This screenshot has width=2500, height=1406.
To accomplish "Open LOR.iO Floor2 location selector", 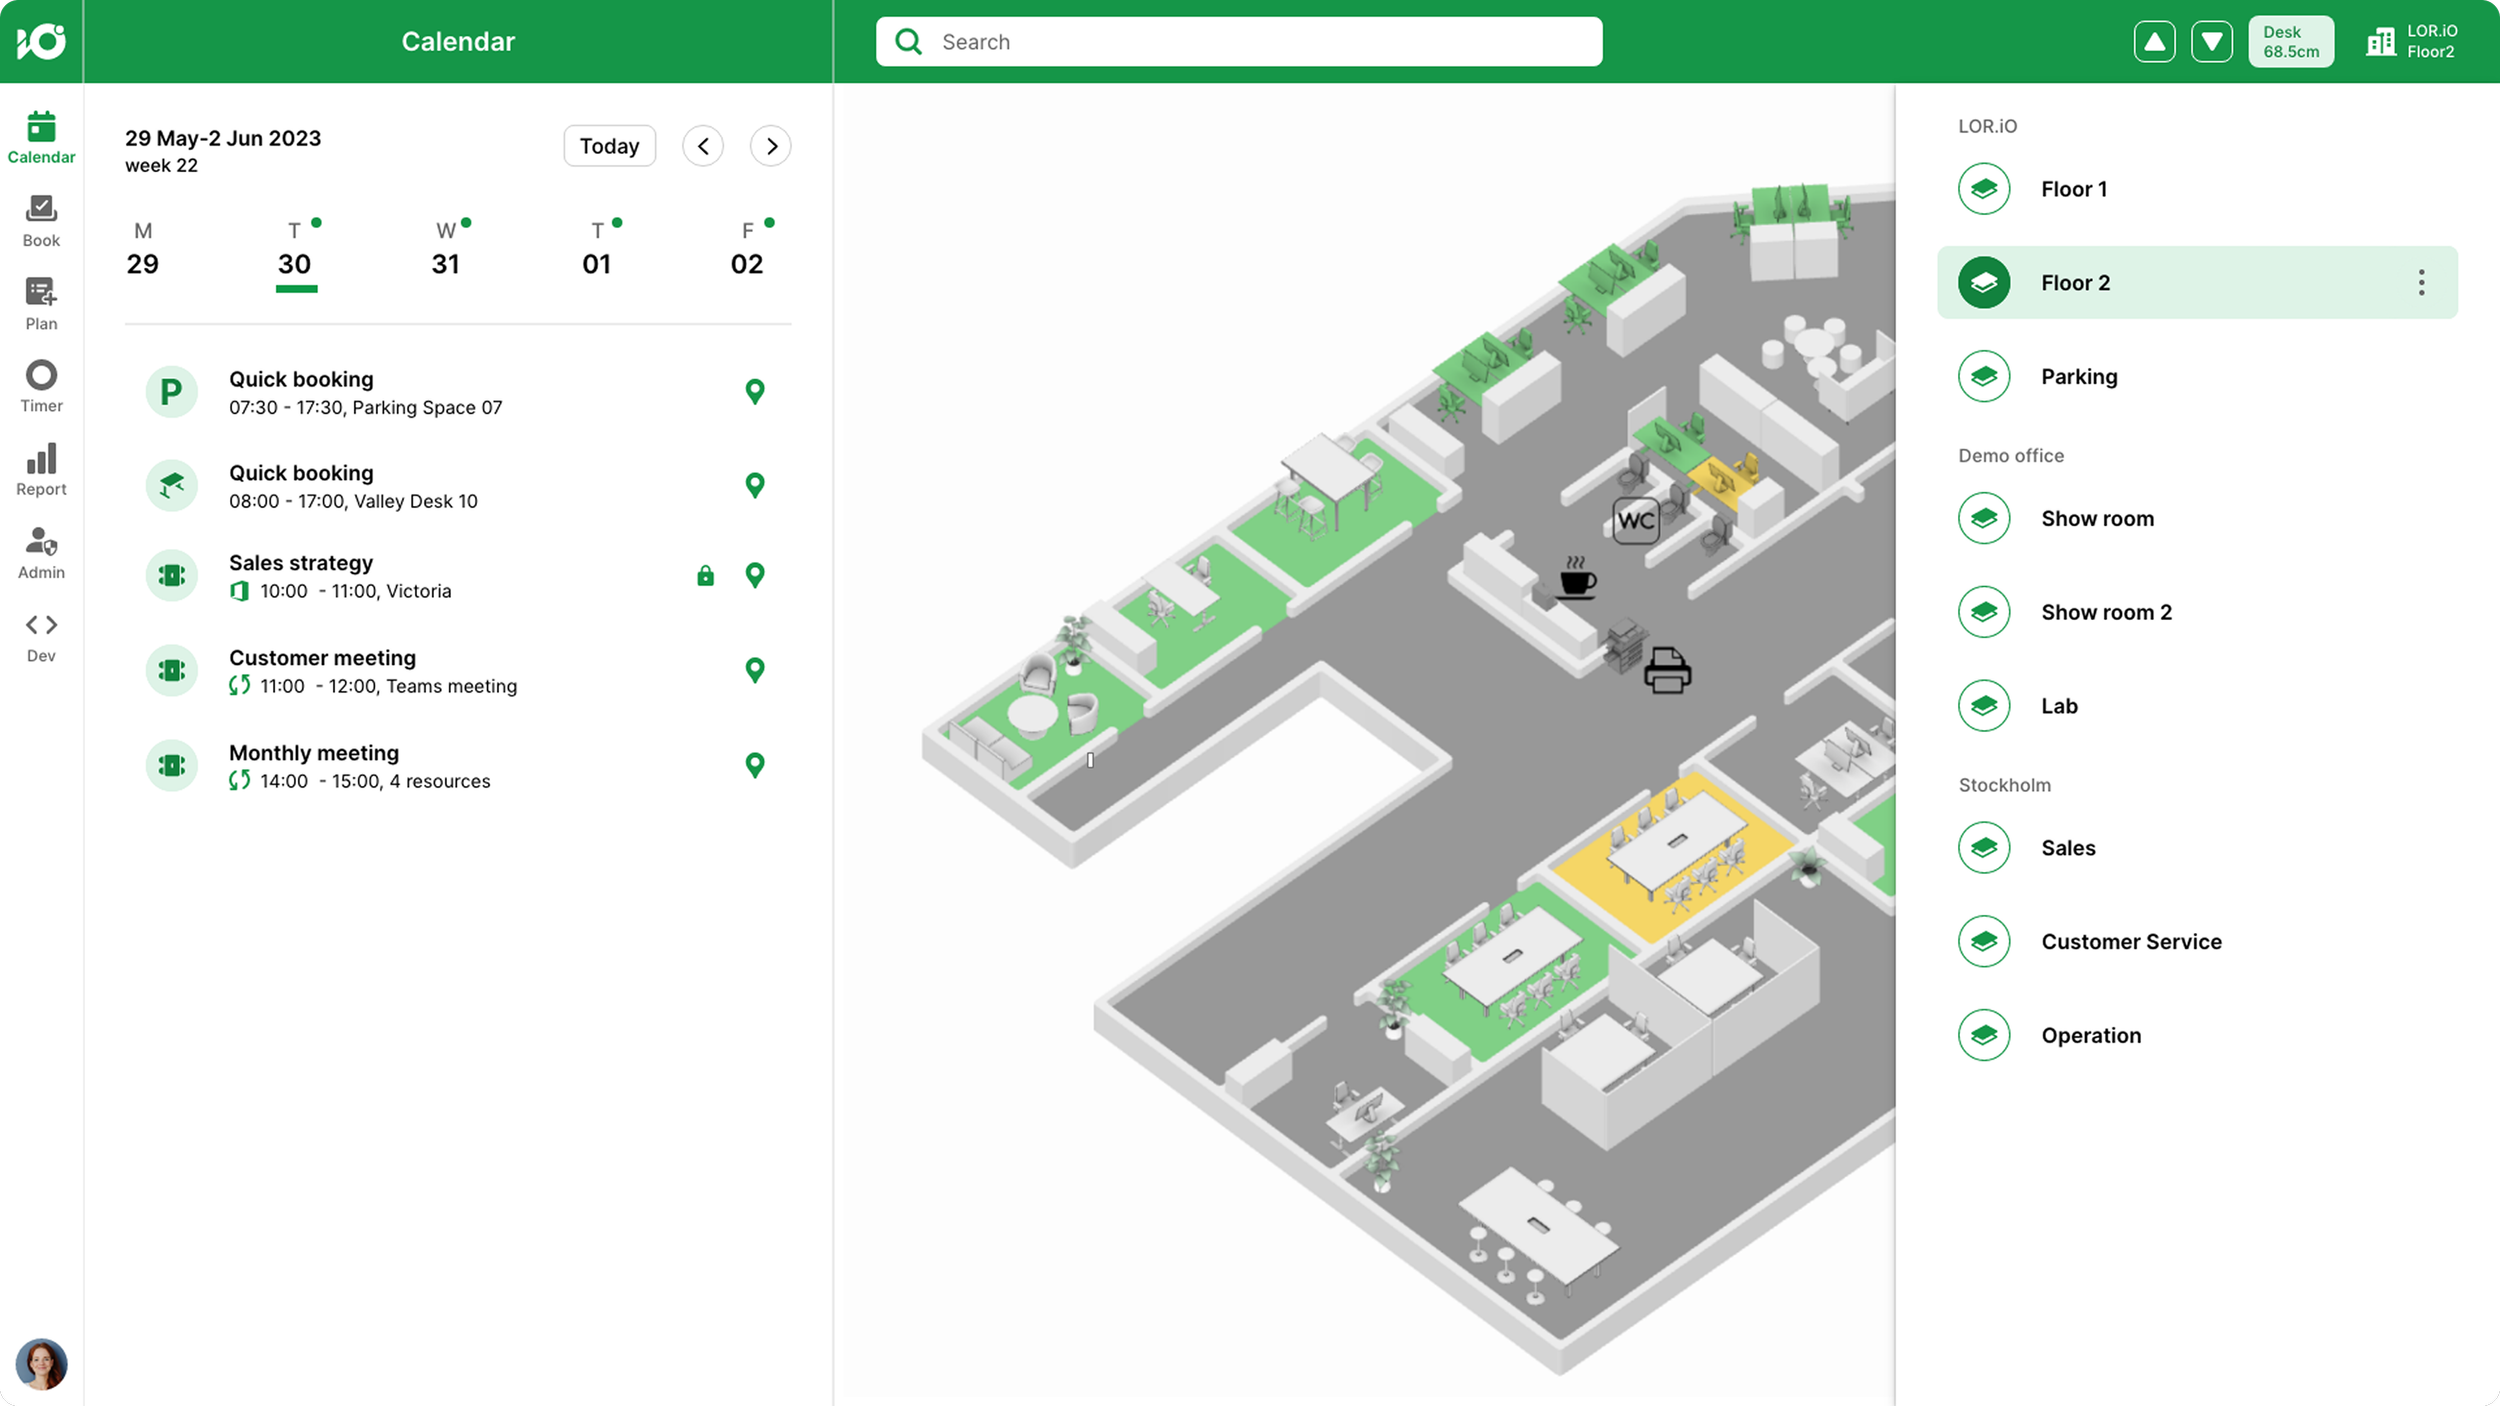I will coord(2412,42).
